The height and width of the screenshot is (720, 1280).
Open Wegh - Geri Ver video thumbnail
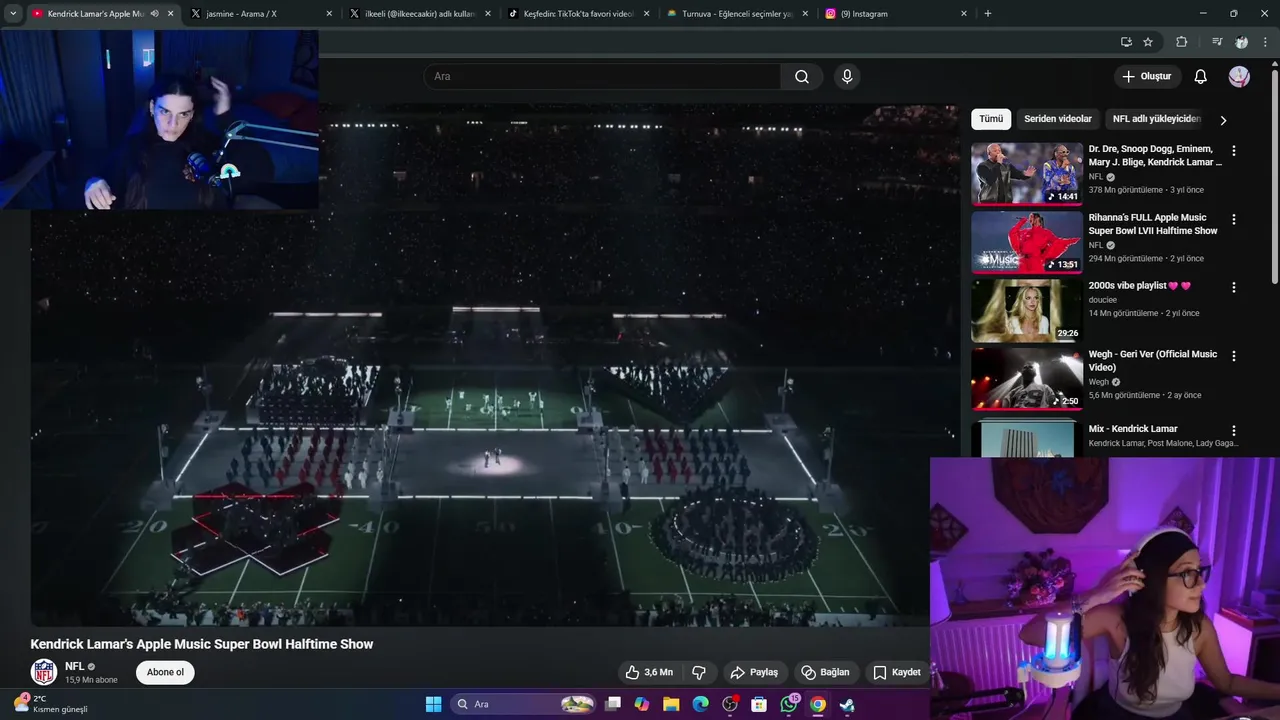(1027, 379)
